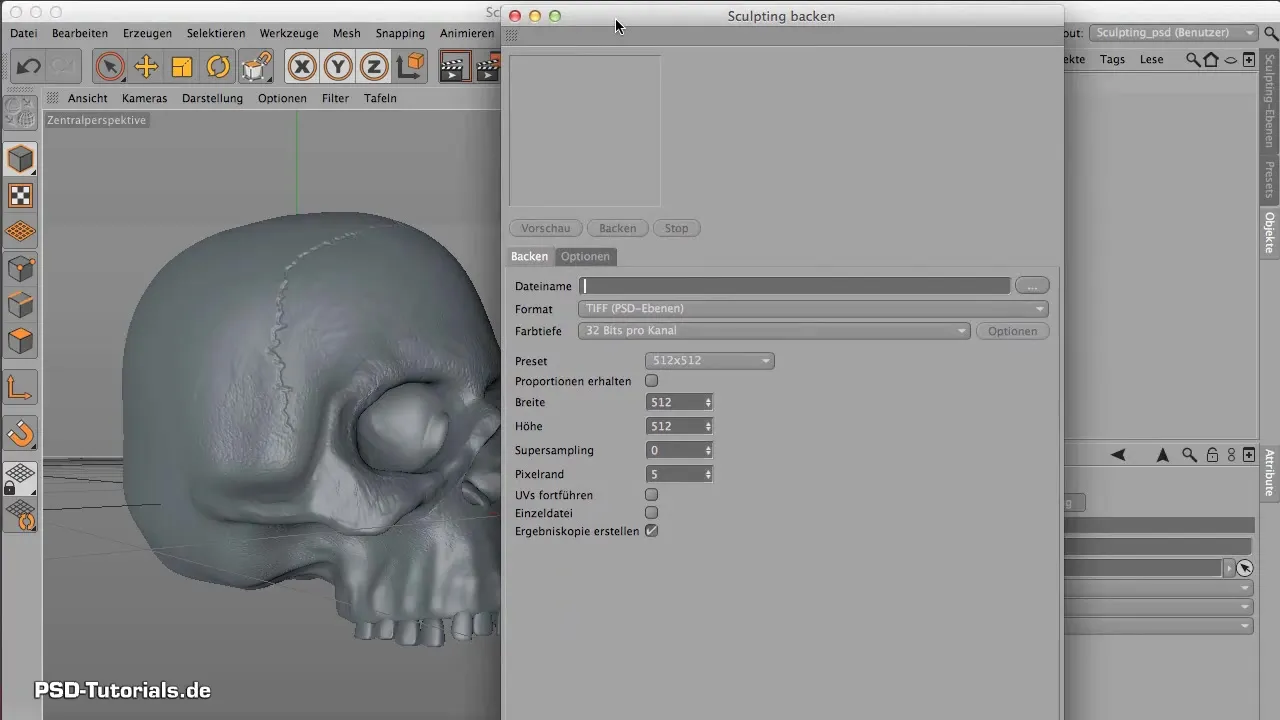Click the Höhe stepper arrows
The width and height of the screenshot is (1280, 720).
[708, 426]
